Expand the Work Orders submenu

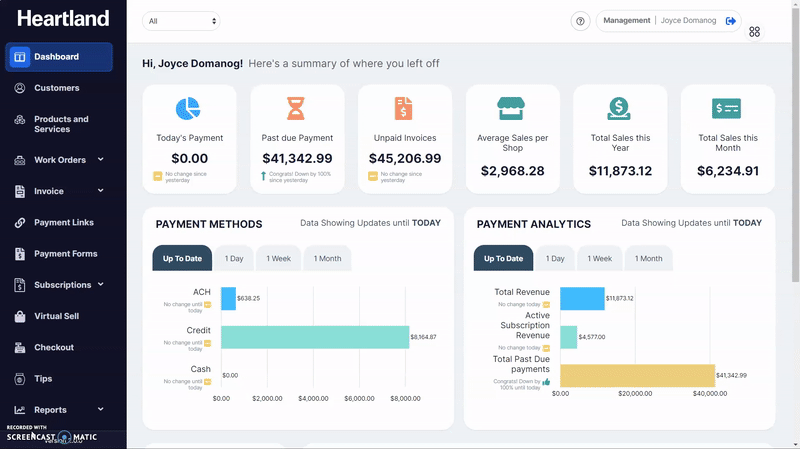coord(101,160)
